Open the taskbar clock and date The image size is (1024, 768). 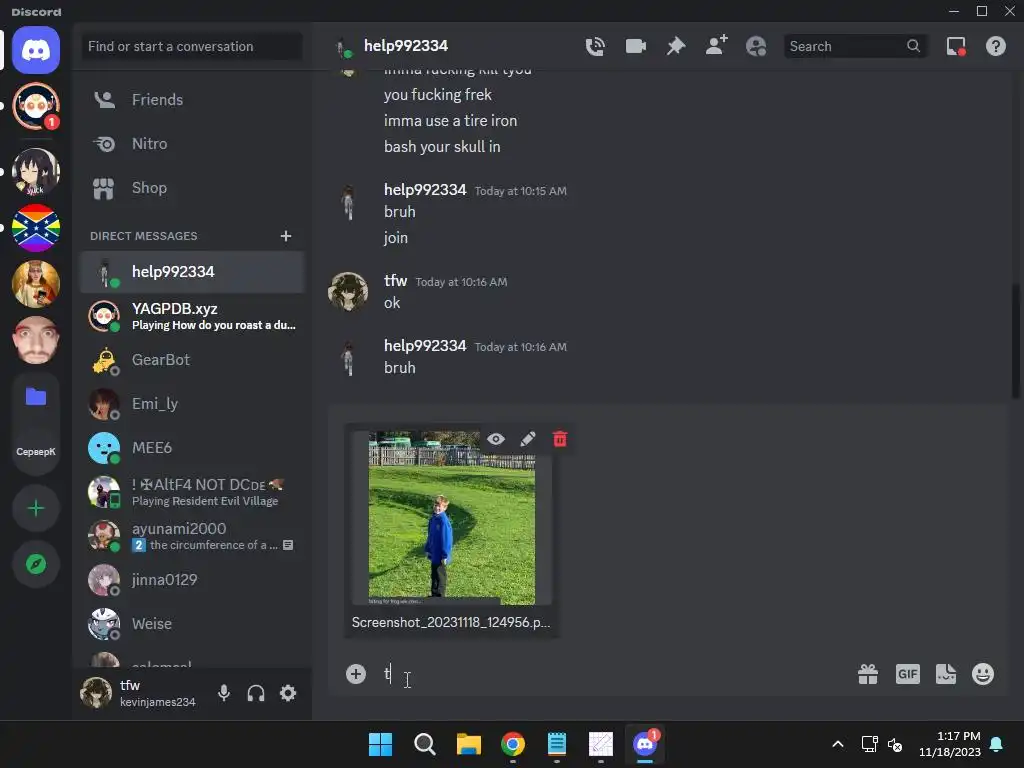coord(950,744)
